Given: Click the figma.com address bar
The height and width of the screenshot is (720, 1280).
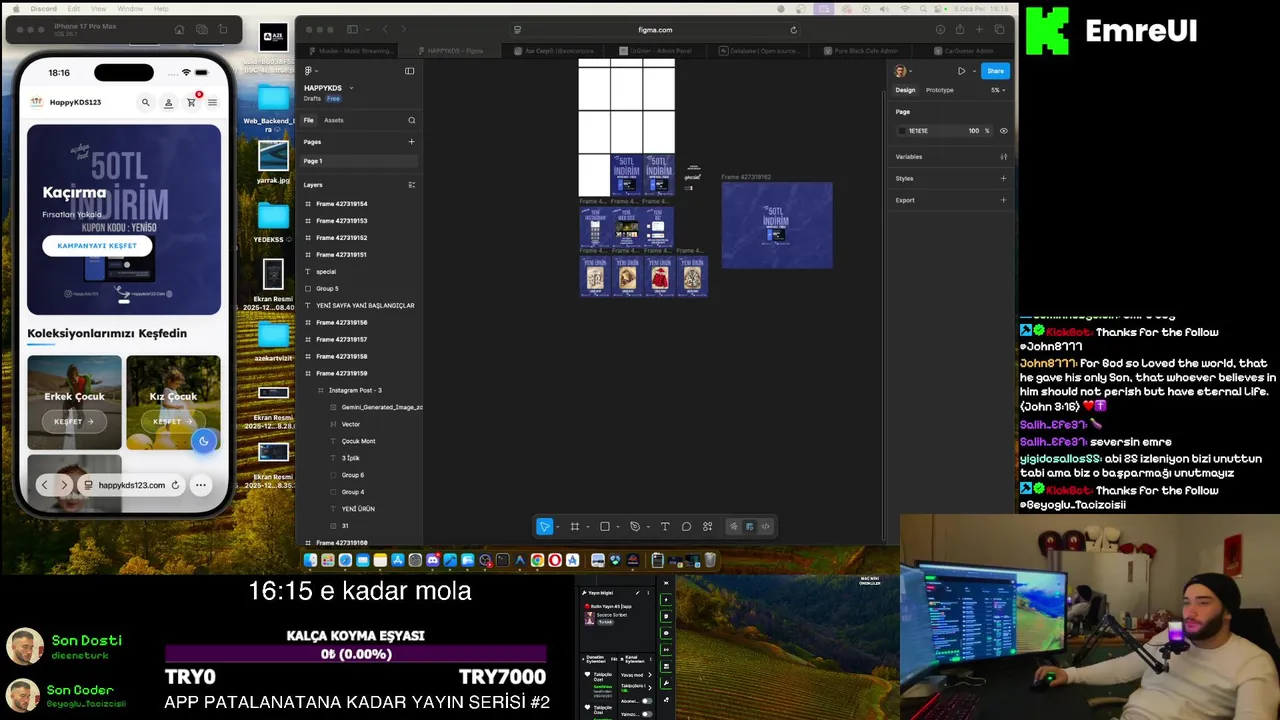Looking at the screenshot, I should click(x=655, y=30).
